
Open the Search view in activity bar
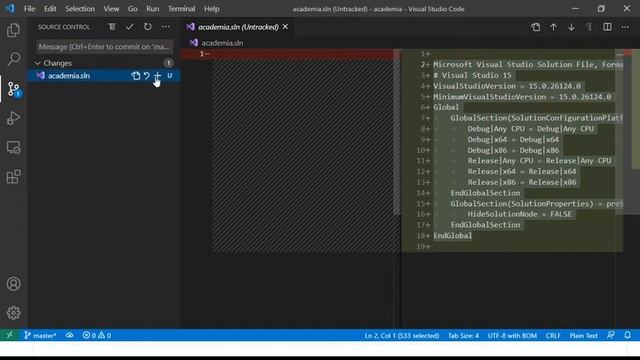[13, 59]
